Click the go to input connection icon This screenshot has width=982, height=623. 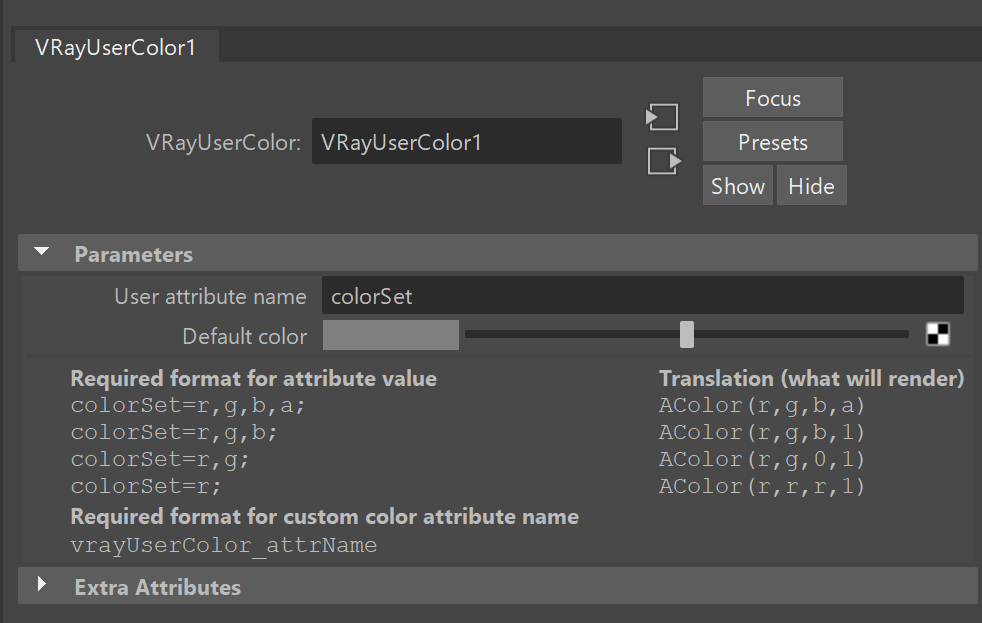tap(662, 117)
